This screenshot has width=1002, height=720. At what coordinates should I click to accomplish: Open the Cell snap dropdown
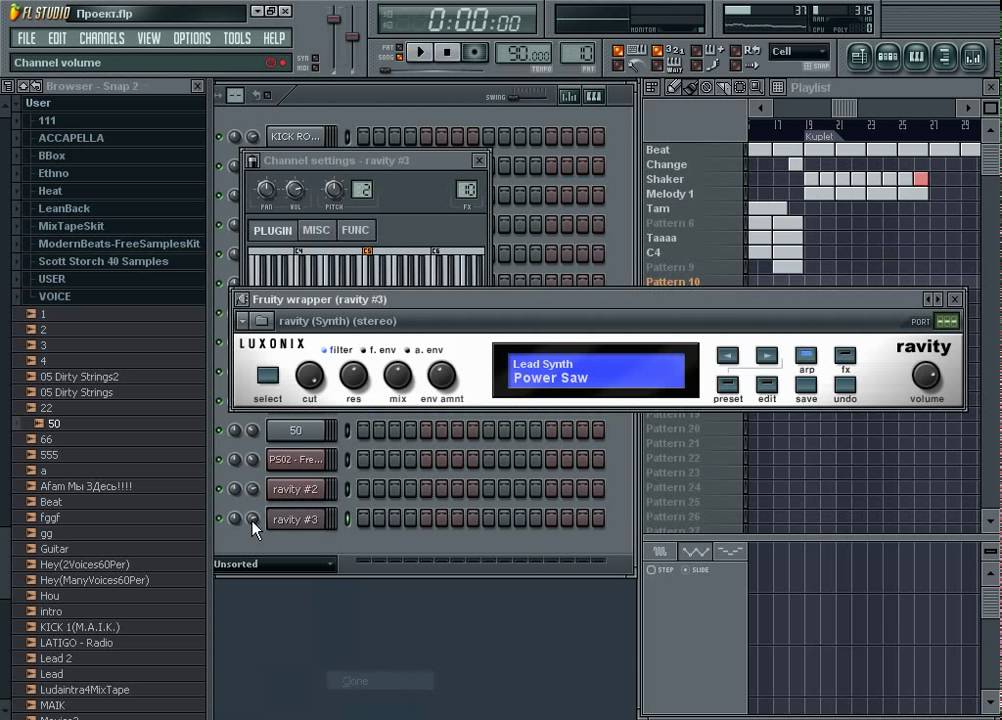pyautogui.click(x=800, y=52)
